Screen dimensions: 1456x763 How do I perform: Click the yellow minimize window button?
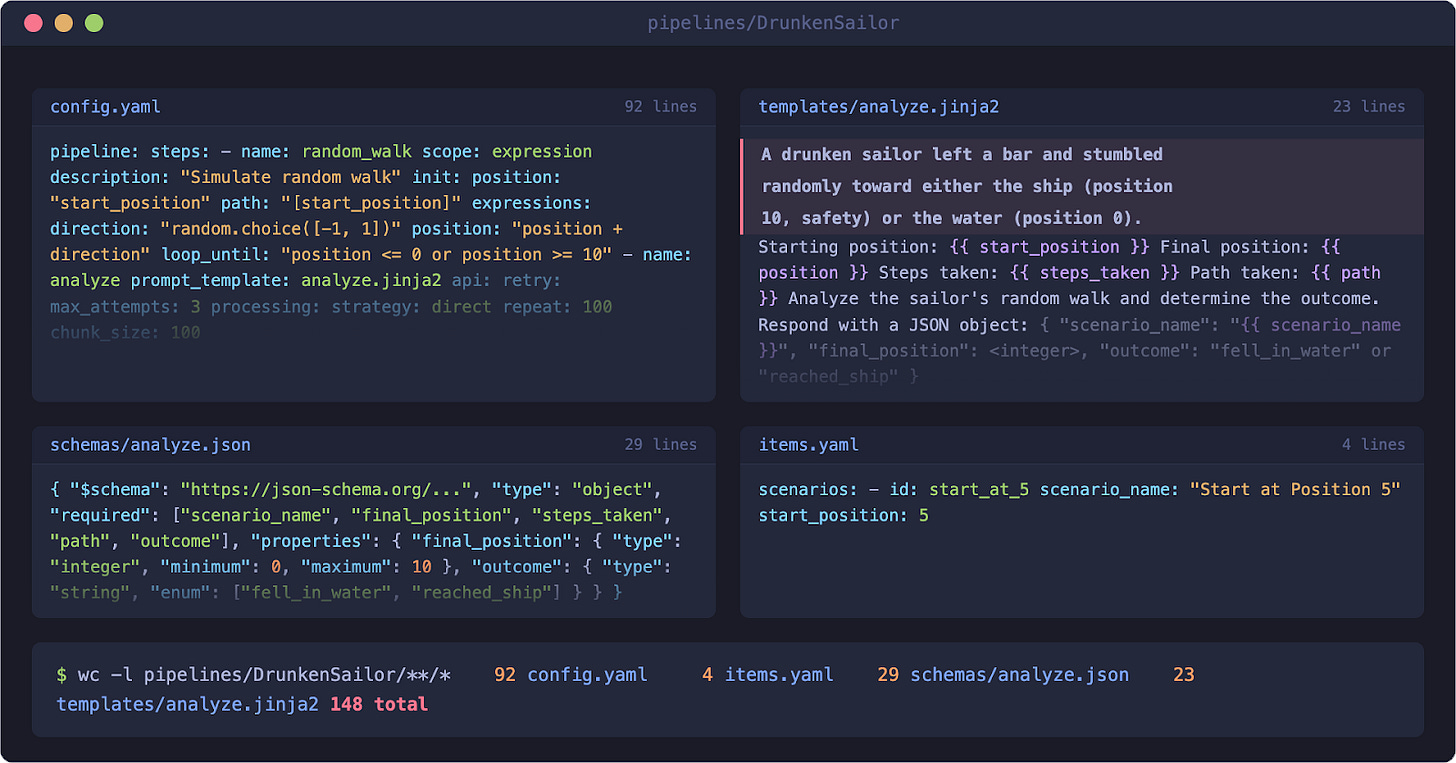64,22
